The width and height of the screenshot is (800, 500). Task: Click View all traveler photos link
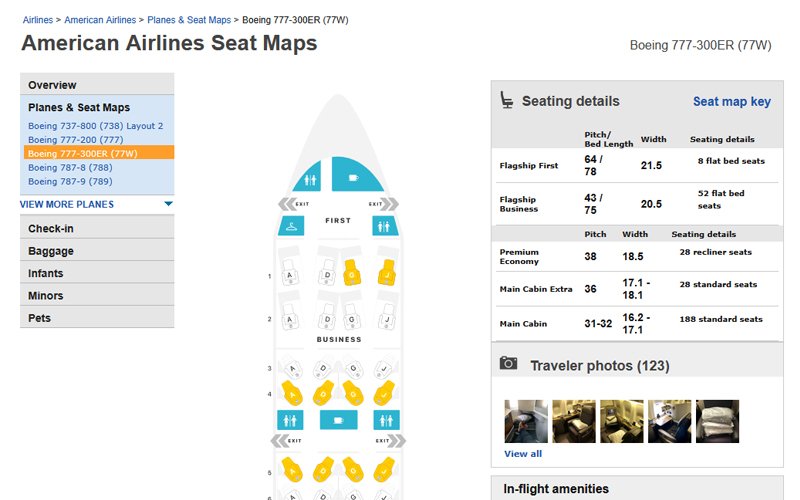pos(522,453)
